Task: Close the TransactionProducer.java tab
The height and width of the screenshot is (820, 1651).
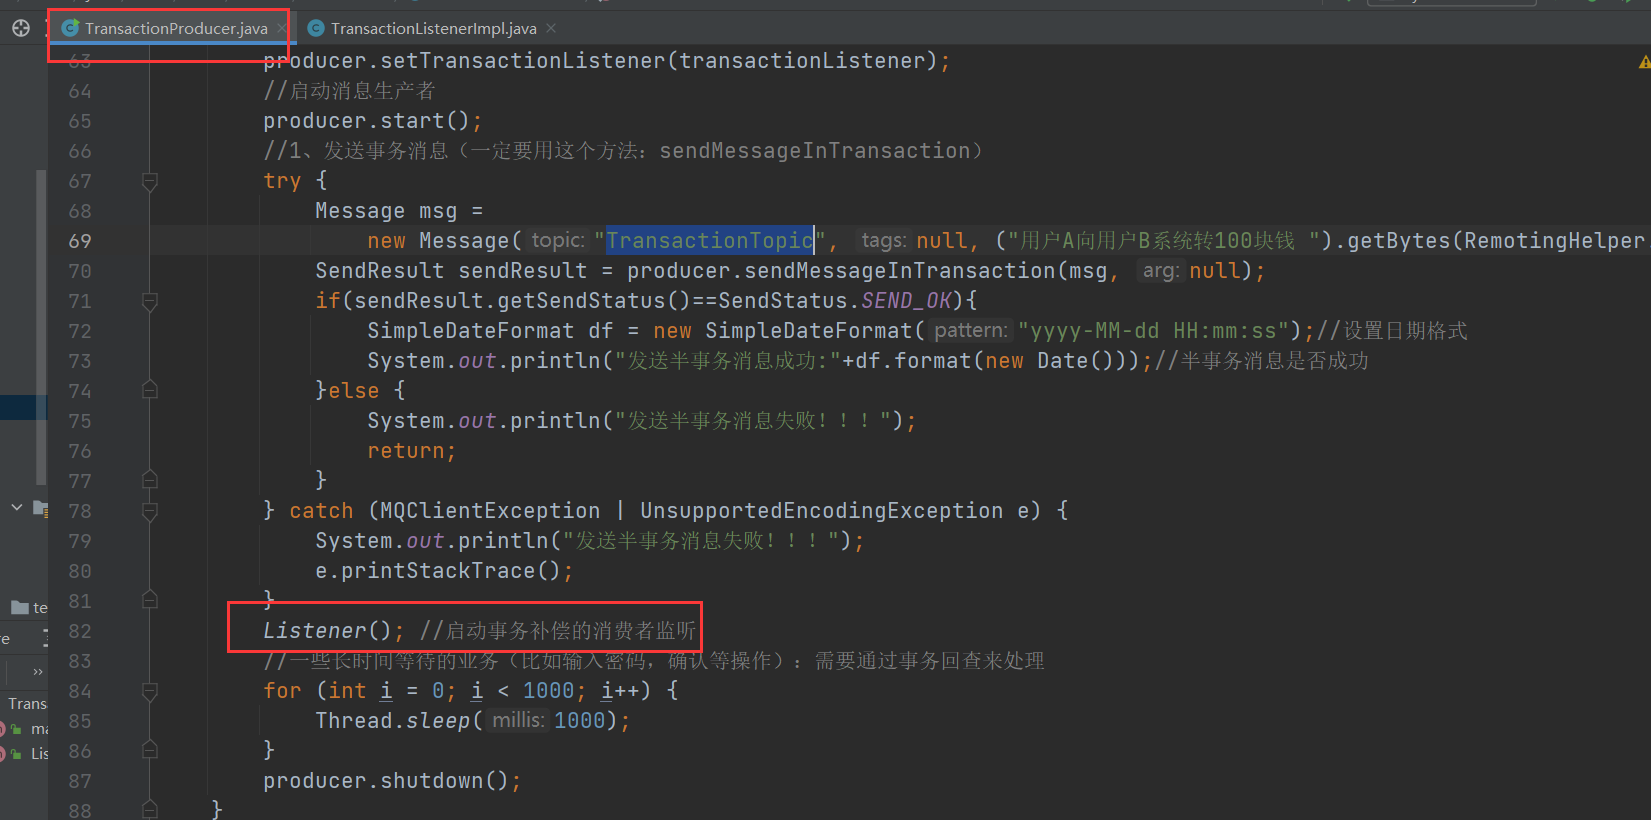Action: [281, 28]
